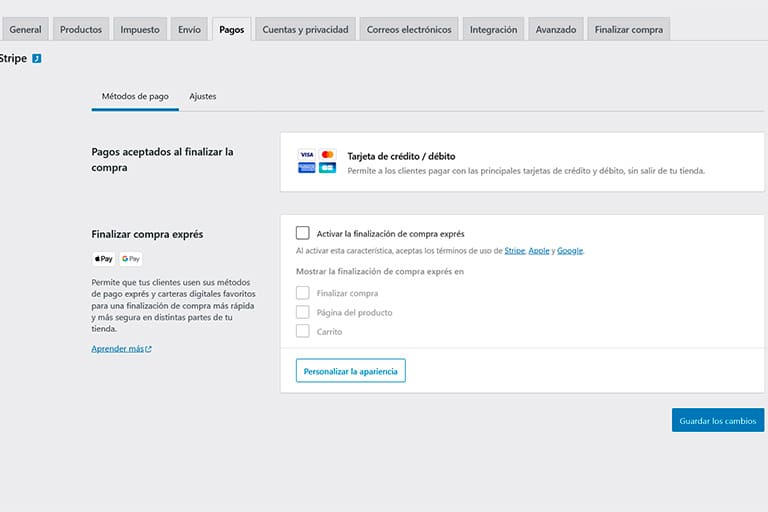The image size is (768, 512).
Task: Switch to the Impuesto tab
Action: click(x=140, y=29)
